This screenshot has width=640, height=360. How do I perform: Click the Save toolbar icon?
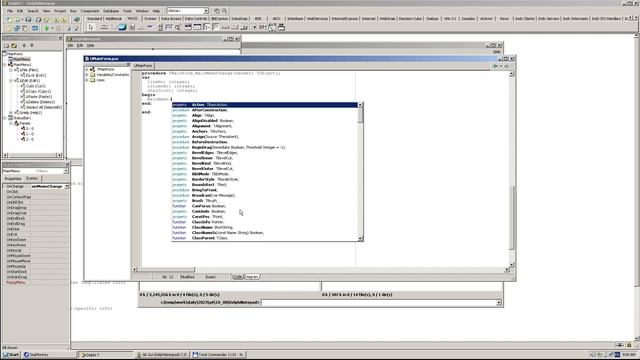tap(28, 20)
